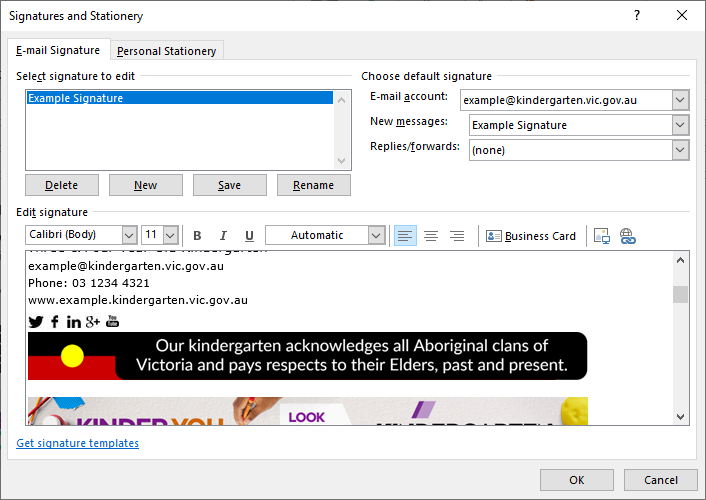Click the Facebook icon in signature

pos(54,322)
